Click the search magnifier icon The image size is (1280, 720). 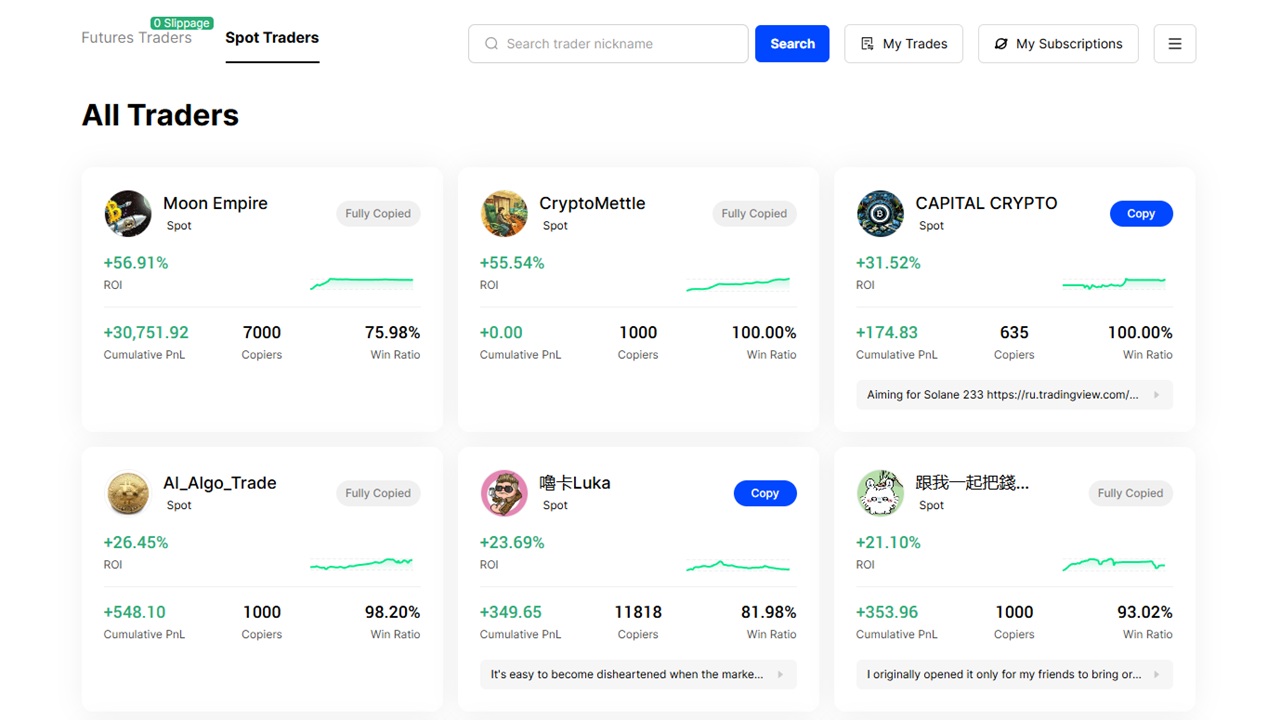491,44
